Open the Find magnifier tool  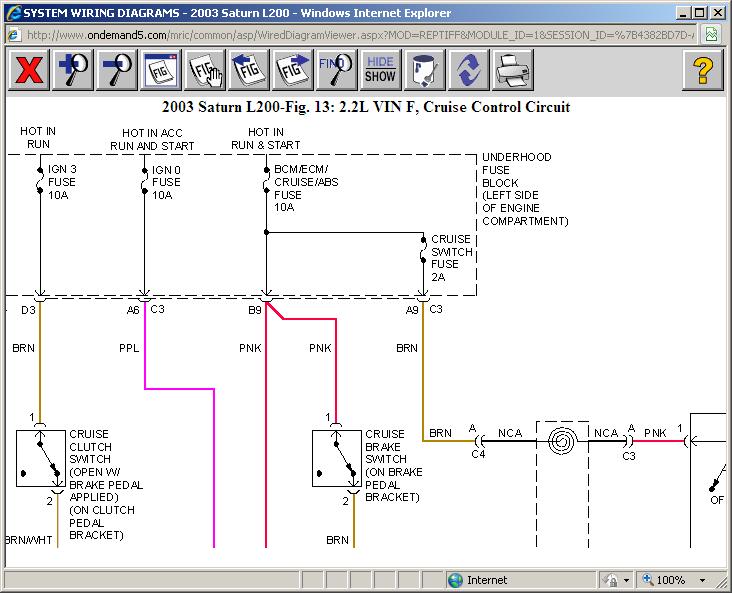click(337, 71)
